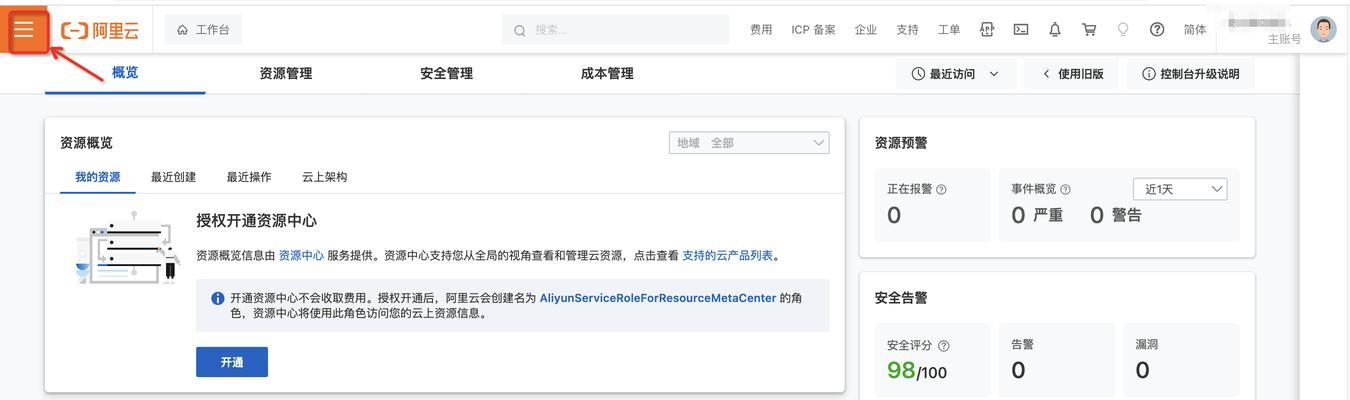Open the 资源中心 link

tap(301, 255)
